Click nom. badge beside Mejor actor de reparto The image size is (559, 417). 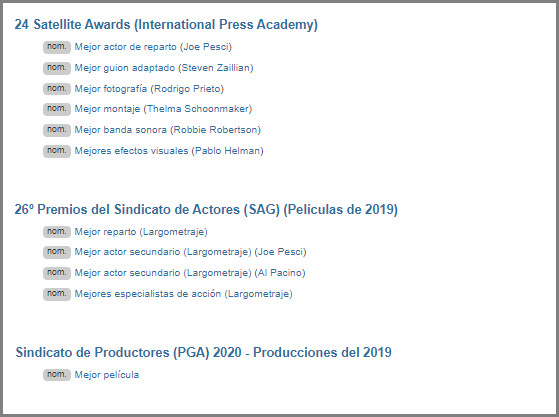57,47
